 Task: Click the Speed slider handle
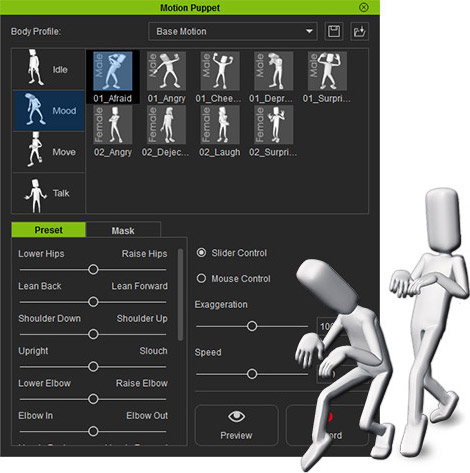click(x=252, y=374)
